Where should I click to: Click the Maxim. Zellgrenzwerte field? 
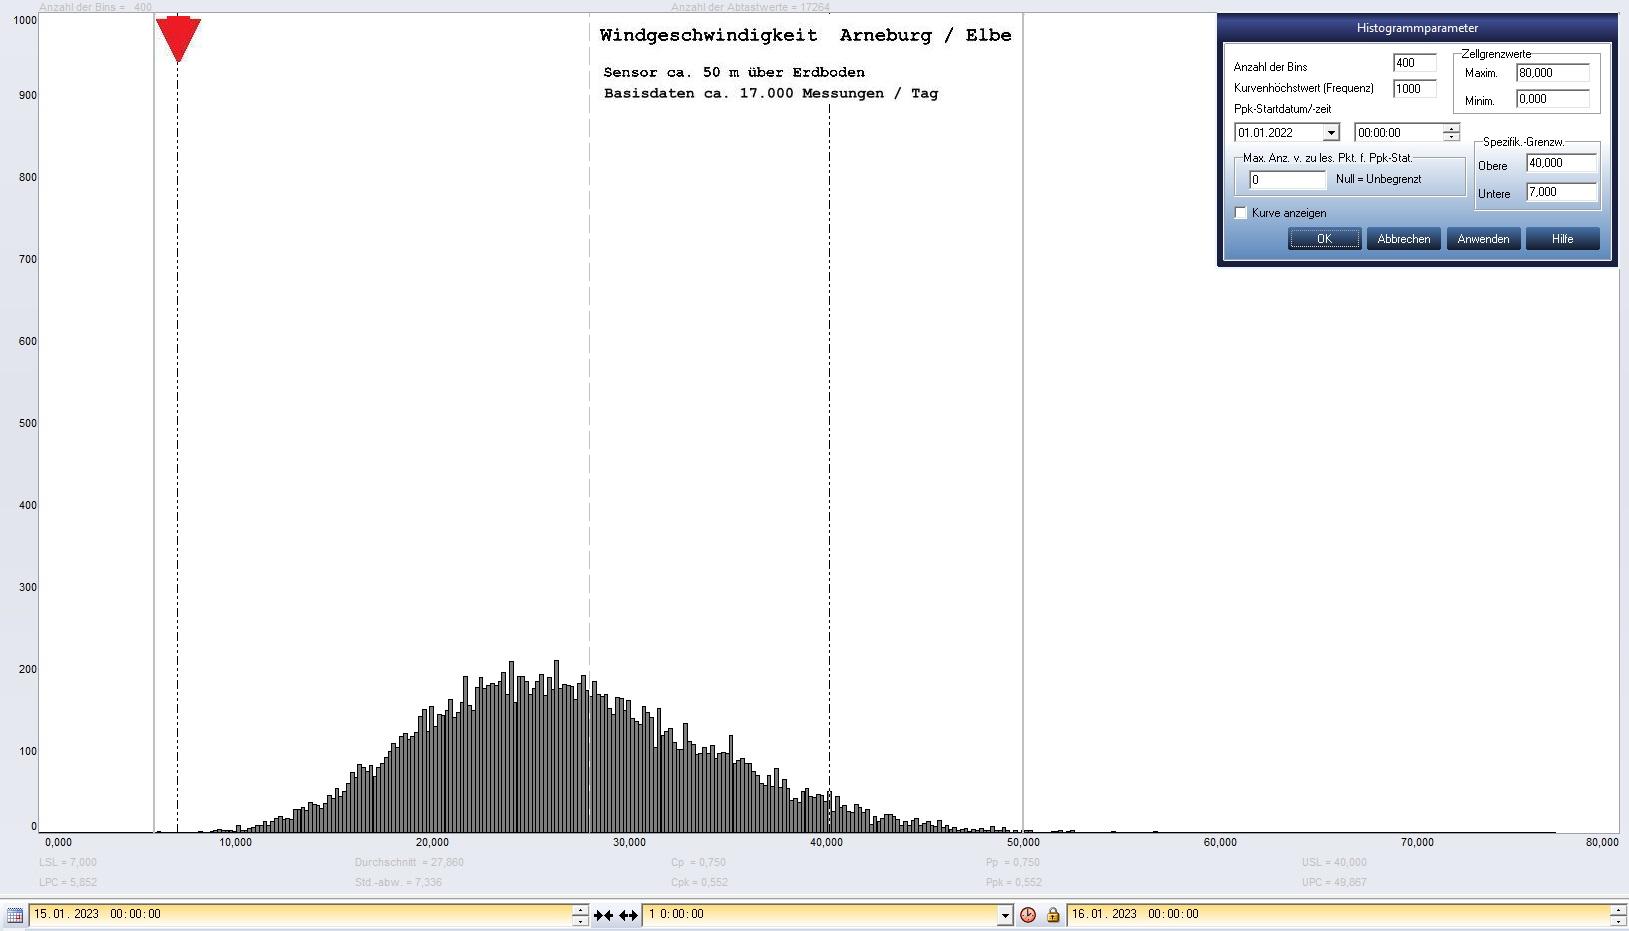click(x=1551, y=73)
